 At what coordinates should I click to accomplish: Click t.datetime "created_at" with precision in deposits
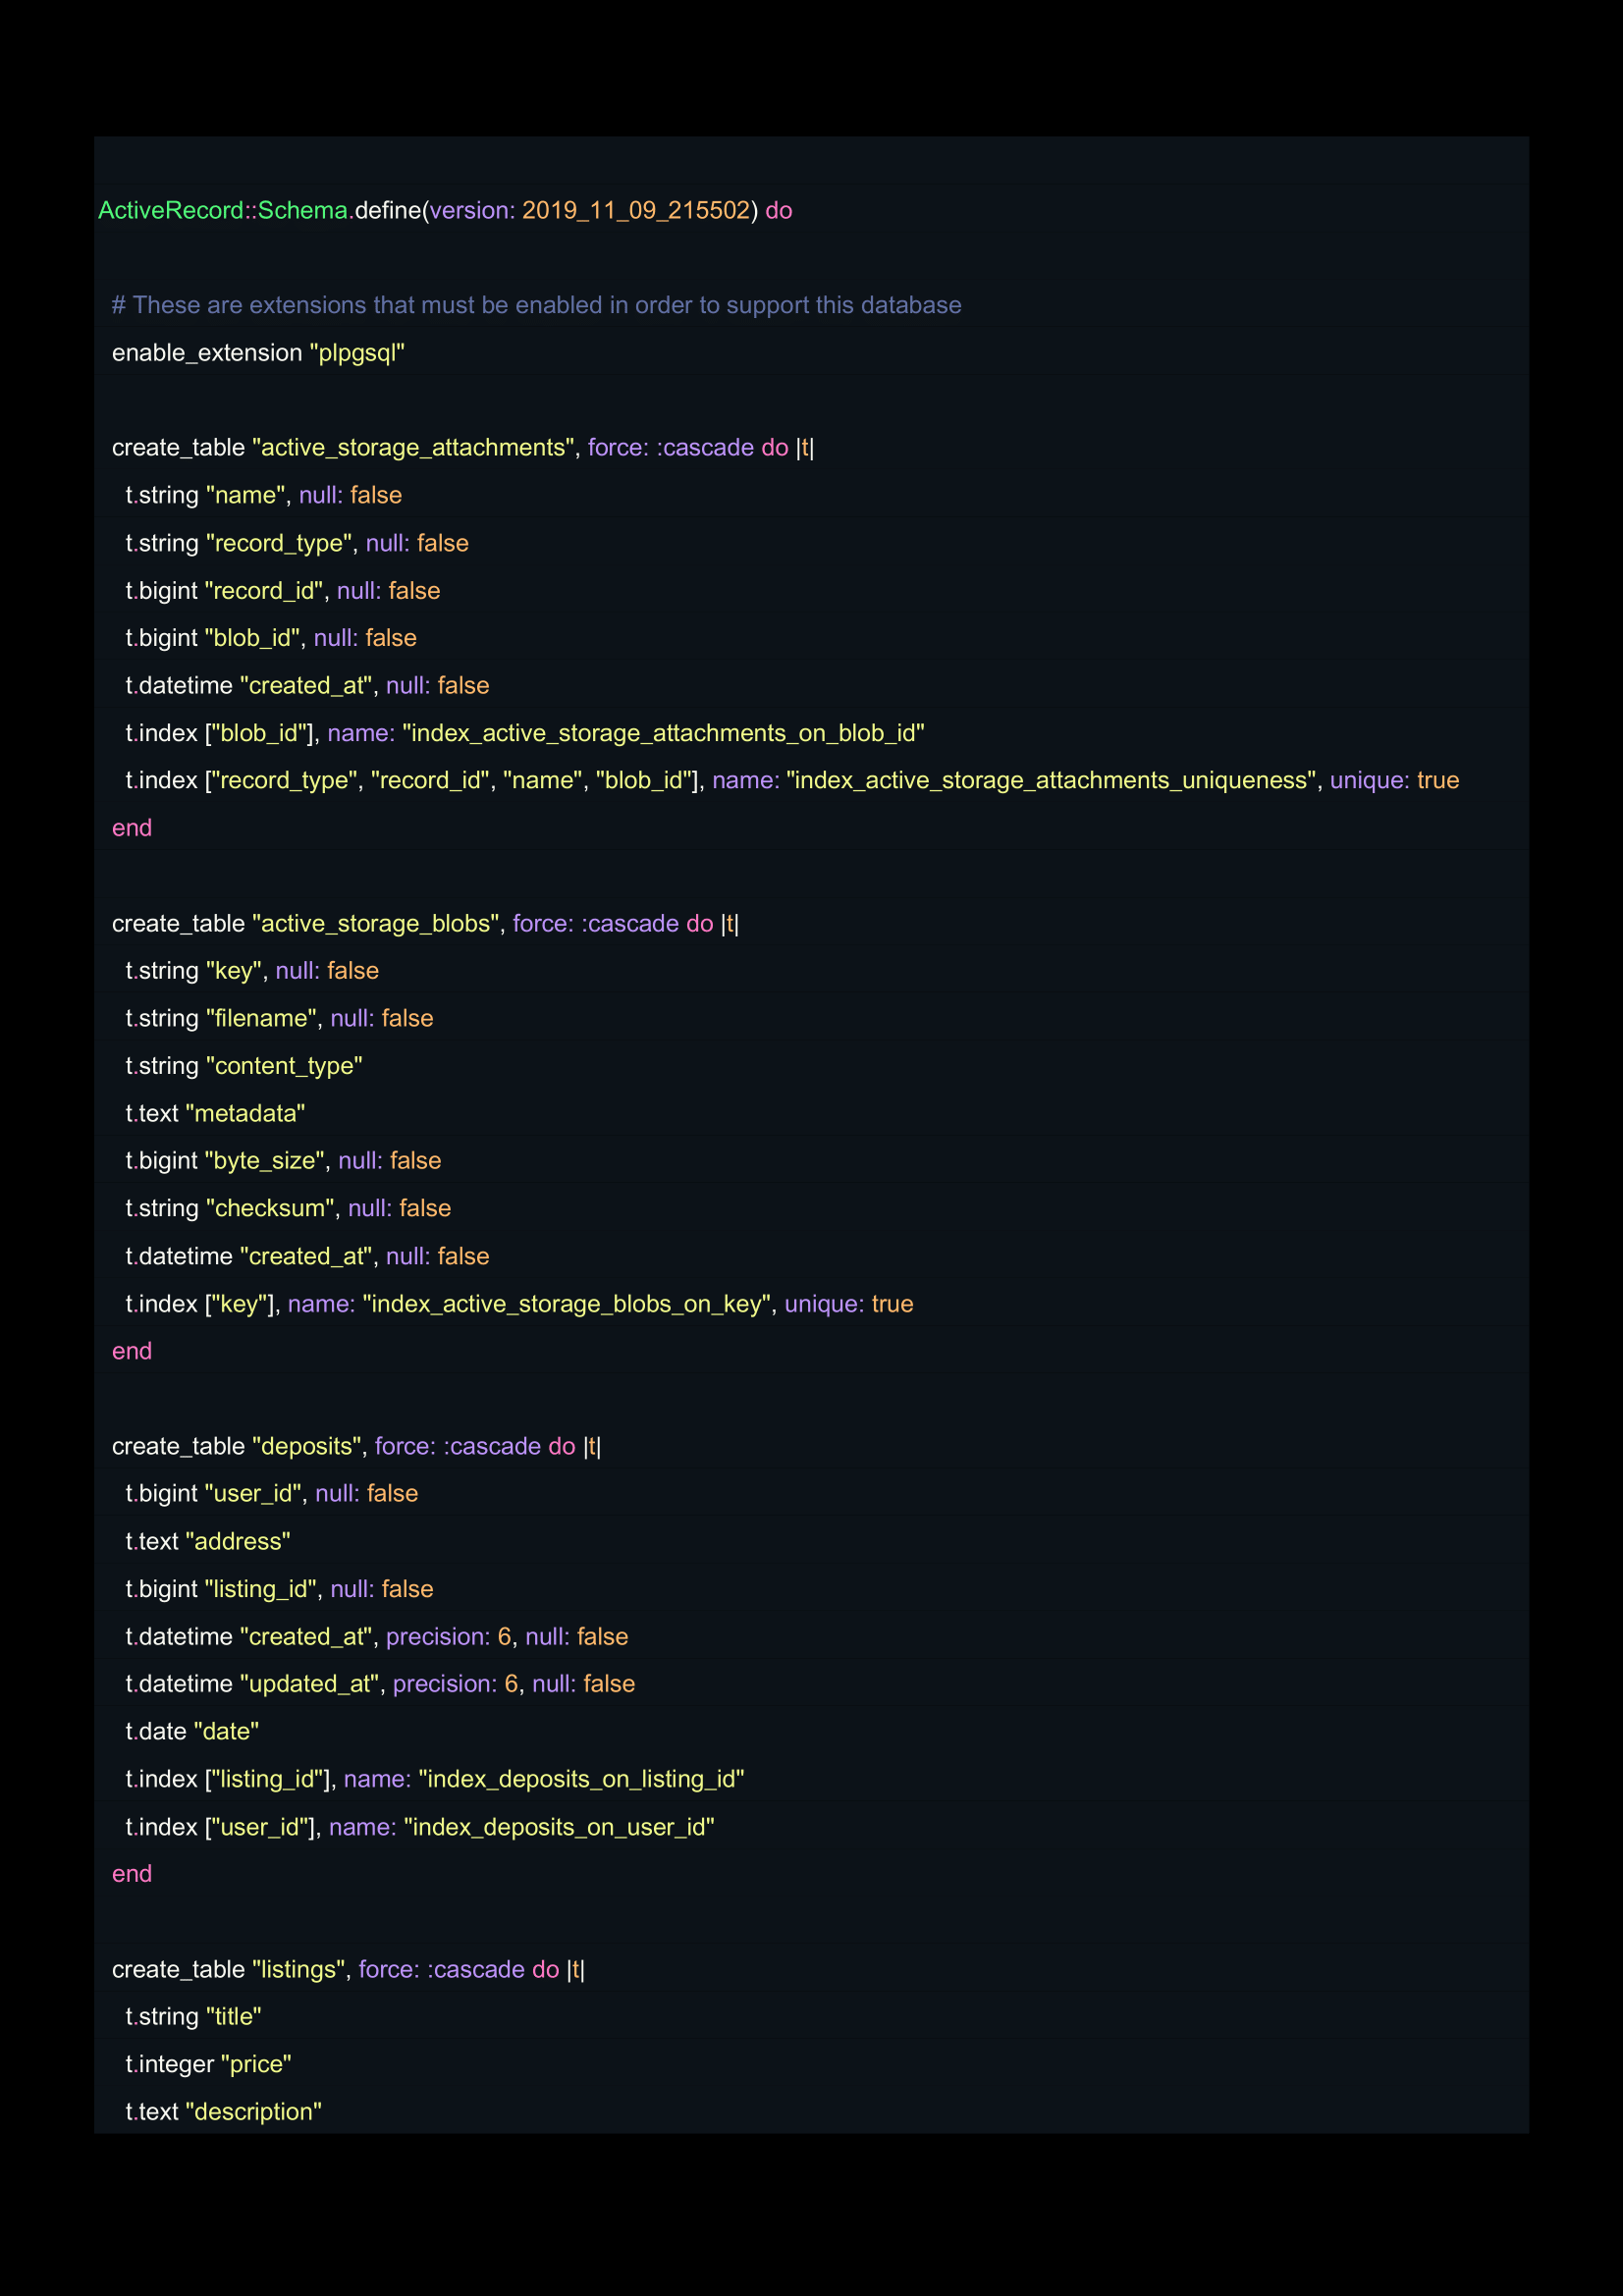point(377,1637)
